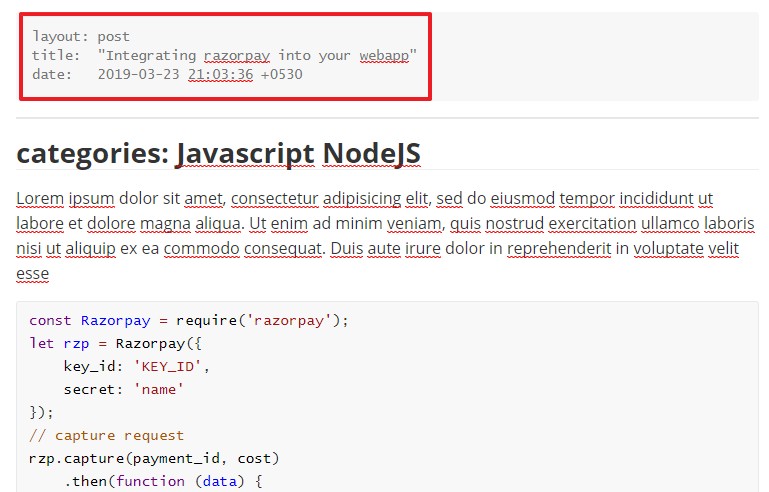This screenshot has width=769, height=492.
Task: Click the closing '});' code line
Action: pyautogui.click(x=41, y=413)
